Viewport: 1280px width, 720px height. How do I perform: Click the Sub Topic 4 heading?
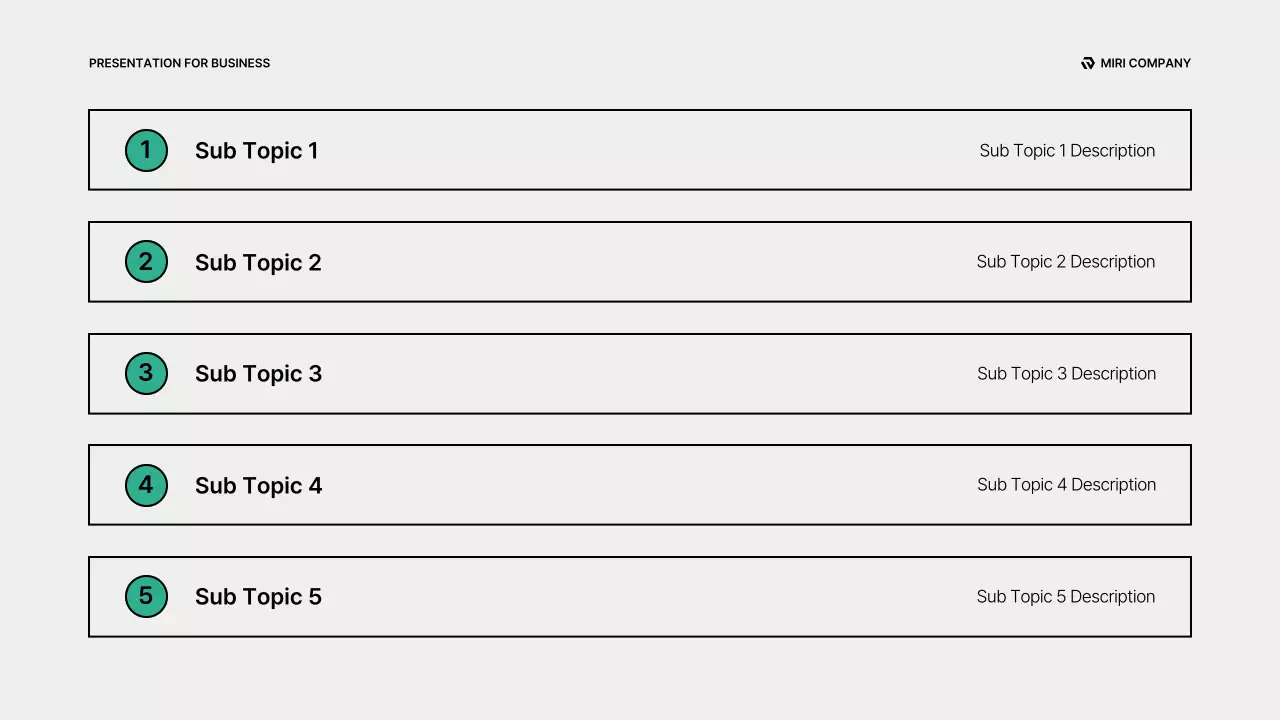(258, 485)
